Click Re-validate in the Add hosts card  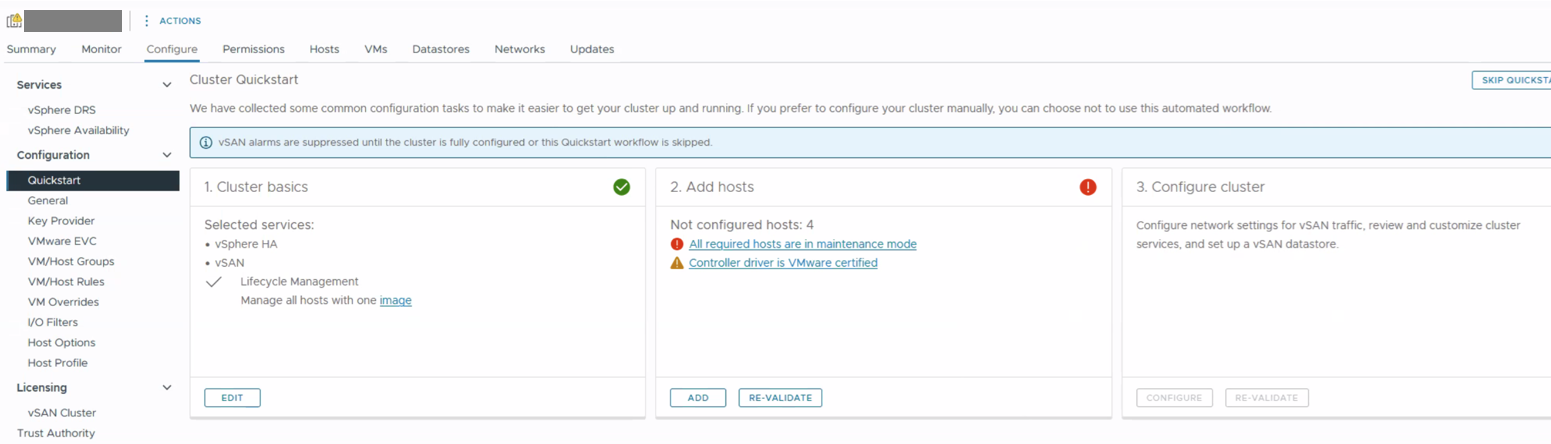coord(780,398)
